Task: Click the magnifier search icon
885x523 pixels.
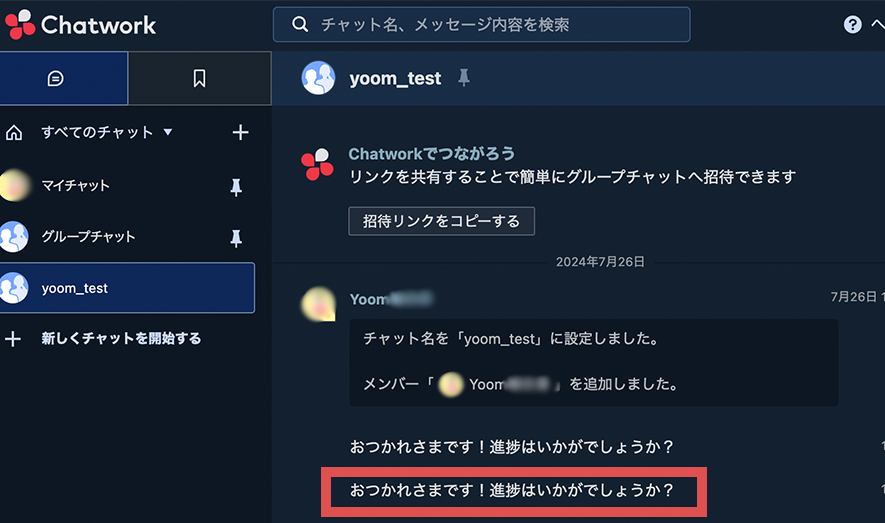Action: [300, 24]
